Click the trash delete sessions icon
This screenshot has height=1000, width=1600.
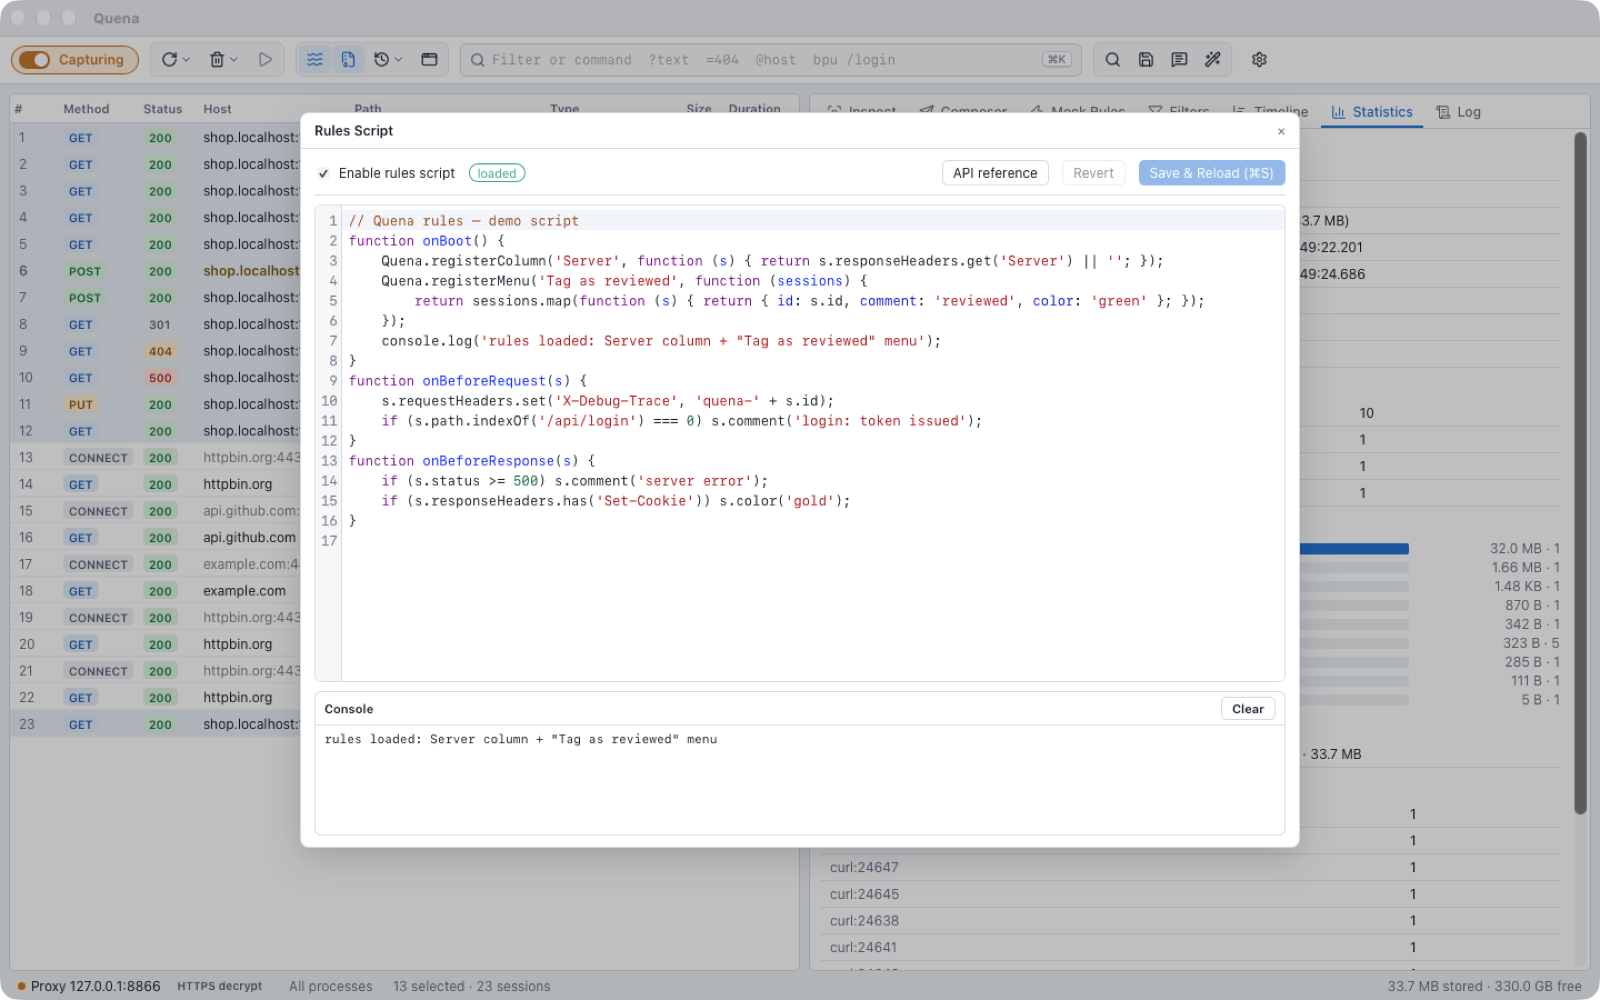coord(217,60)
